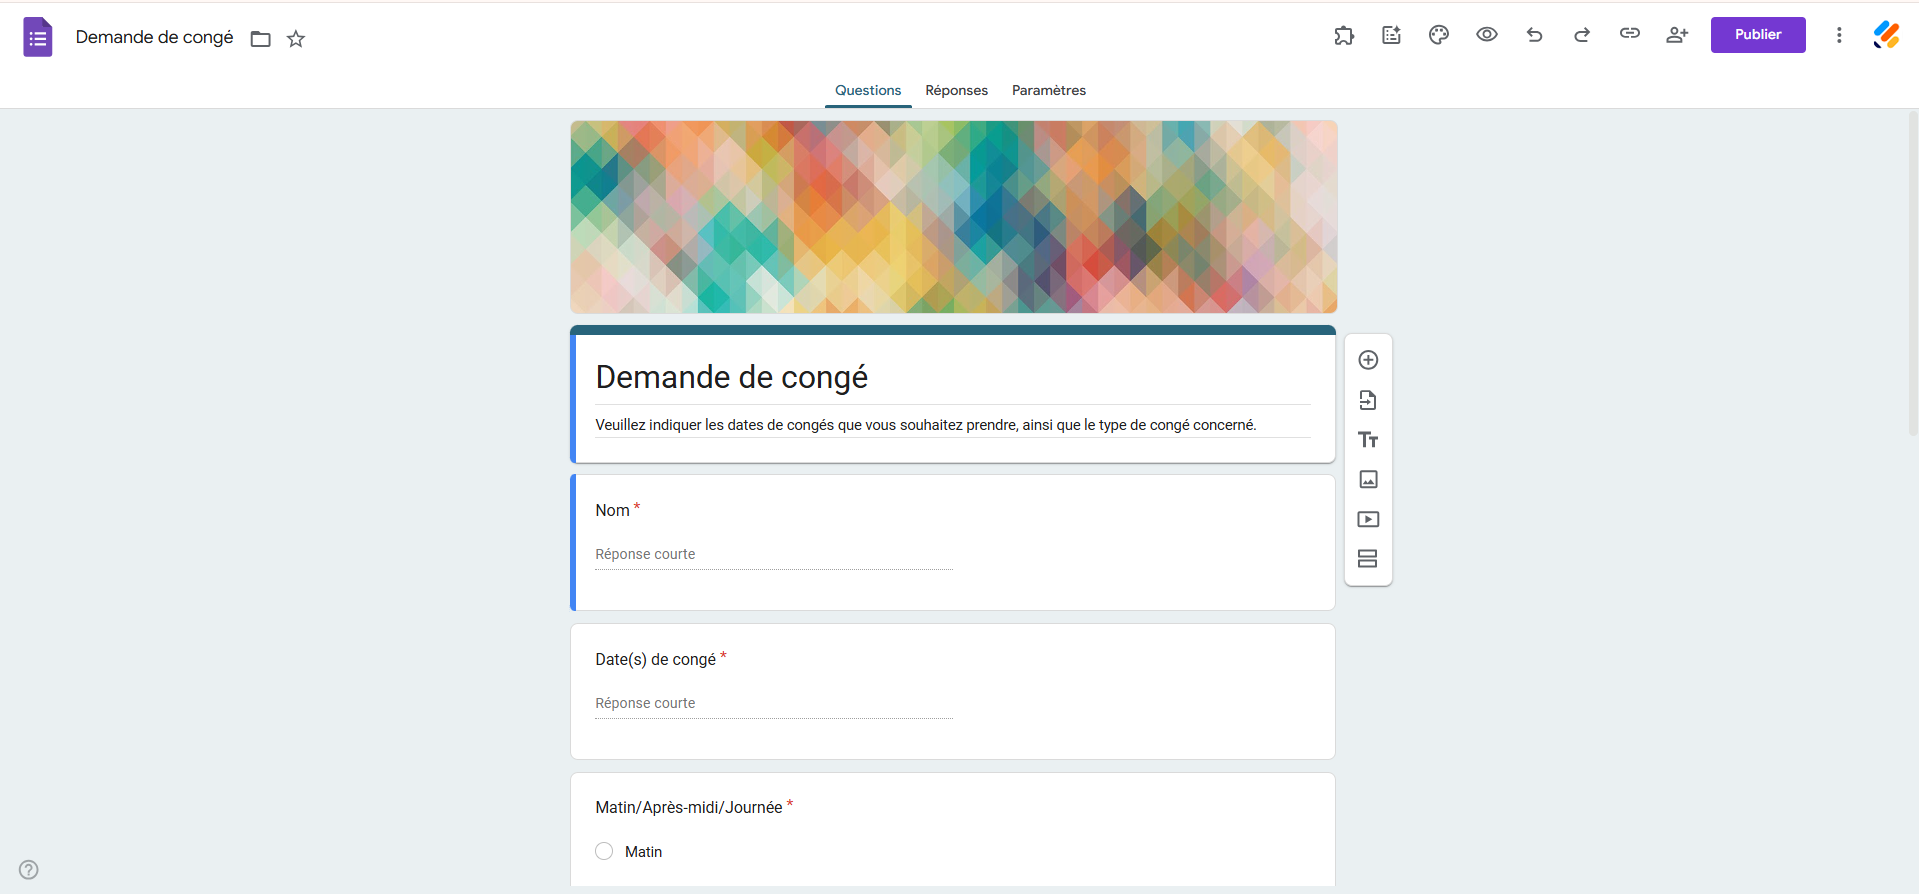1919x894 pixels.
Task: Open the Google Forms home icon
Action: point(38,37)
